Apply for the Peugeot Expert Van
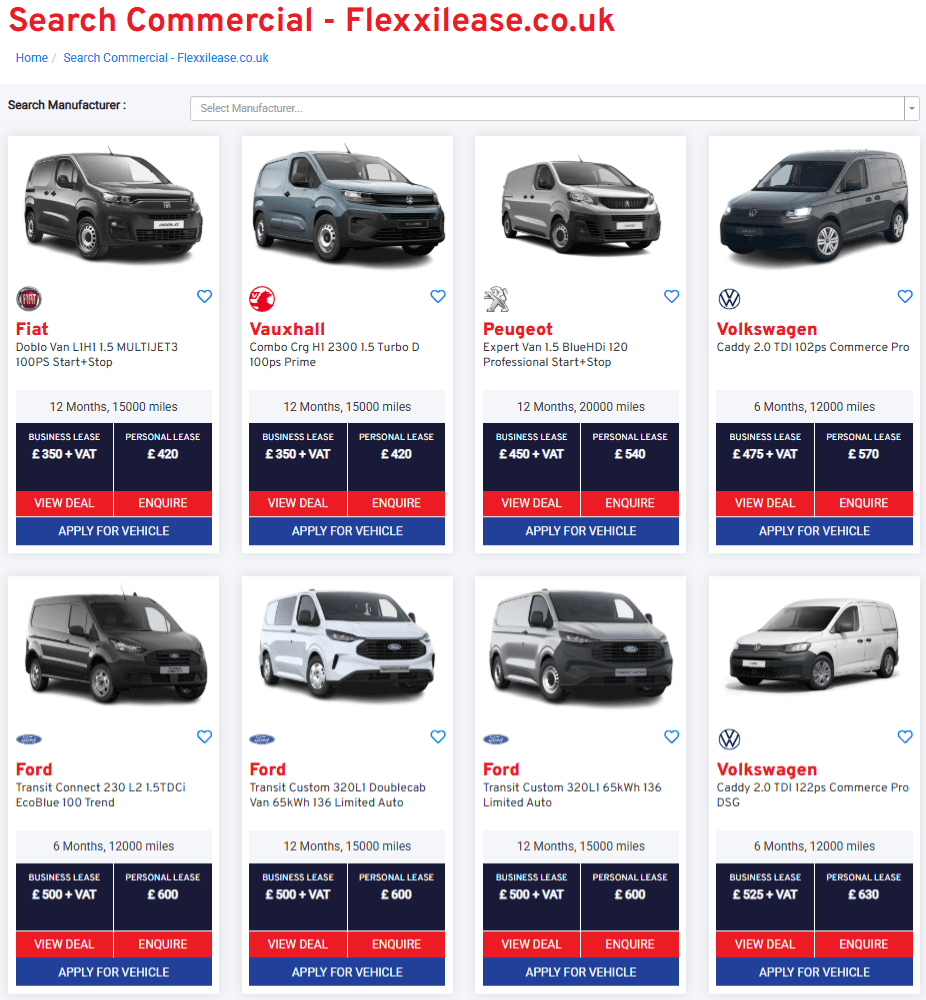Viewport: 926px width, 1000px height. (580, 531)
